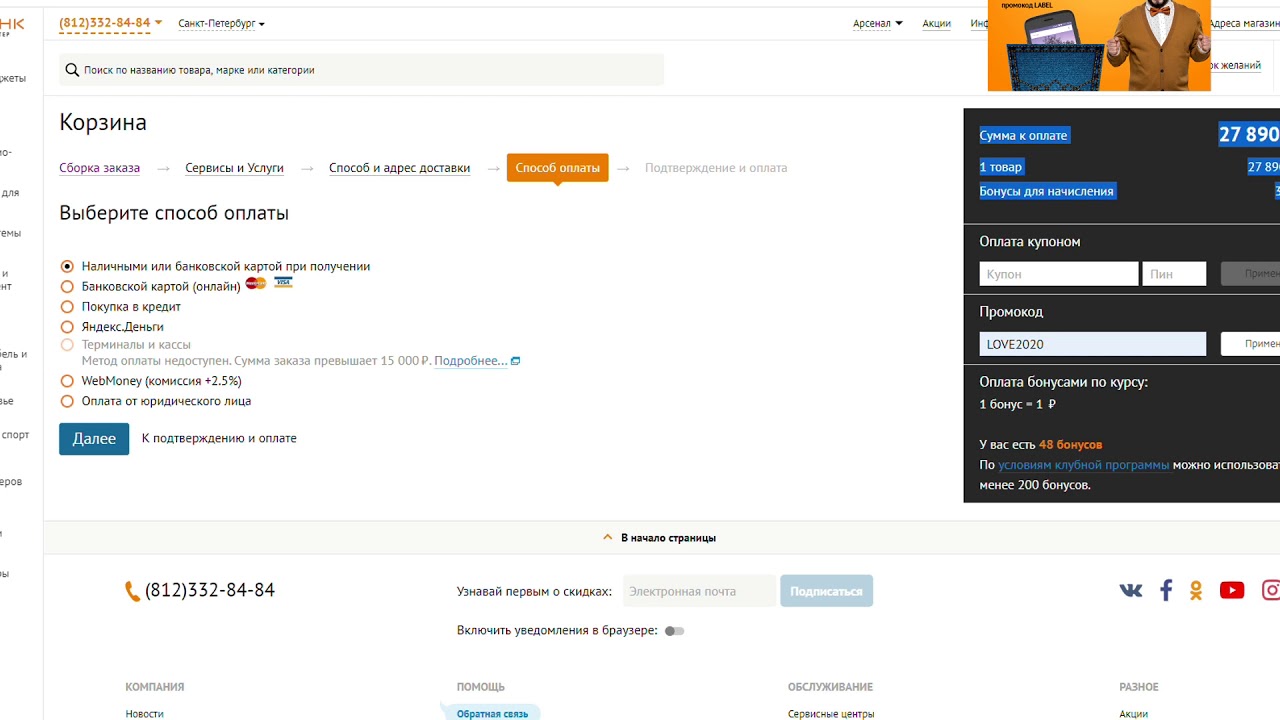The width and height of the screenshot is (1280, 720).
Task: Select Банковской картой (онлайн) payment option
Action: point(67,286)
